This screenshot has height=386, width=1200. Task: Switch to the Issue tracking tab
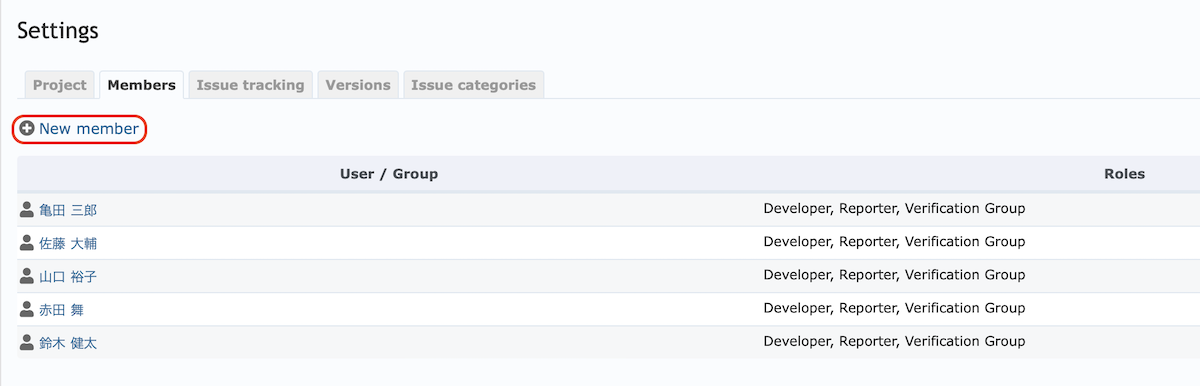tap(250, 85)
